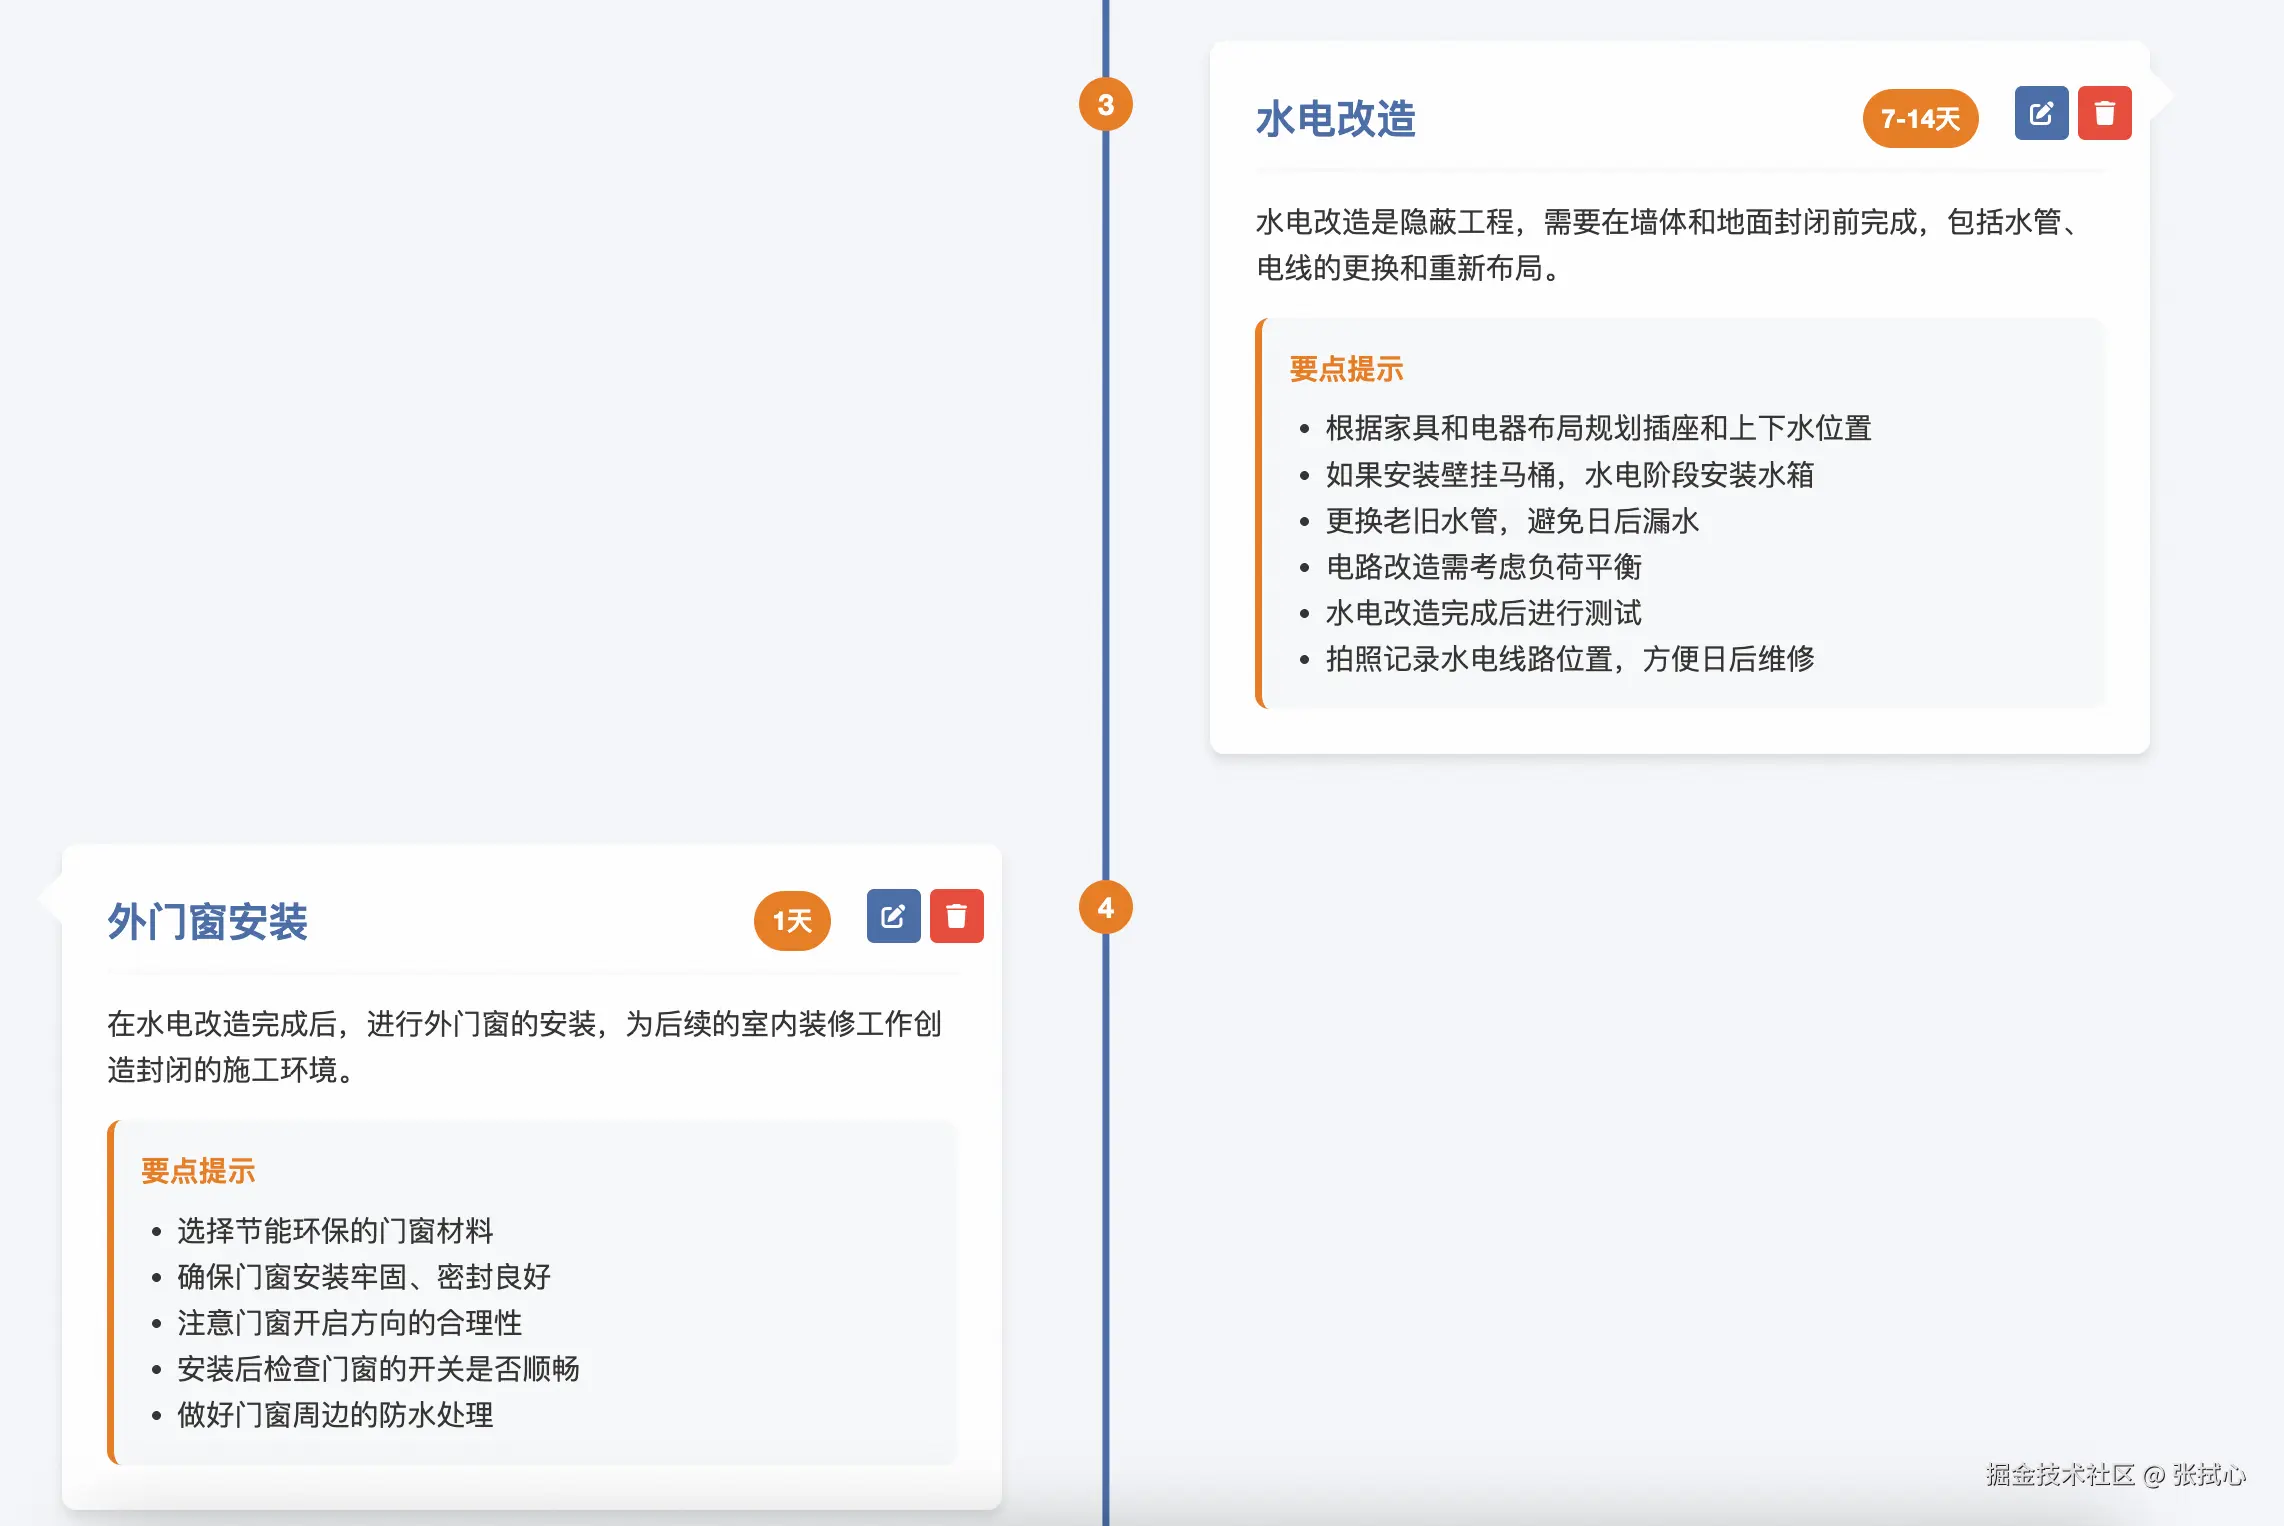Click 要点提示 heading in 水电改造 card
2284x1526 pixels.
(x=1346, y=369)
